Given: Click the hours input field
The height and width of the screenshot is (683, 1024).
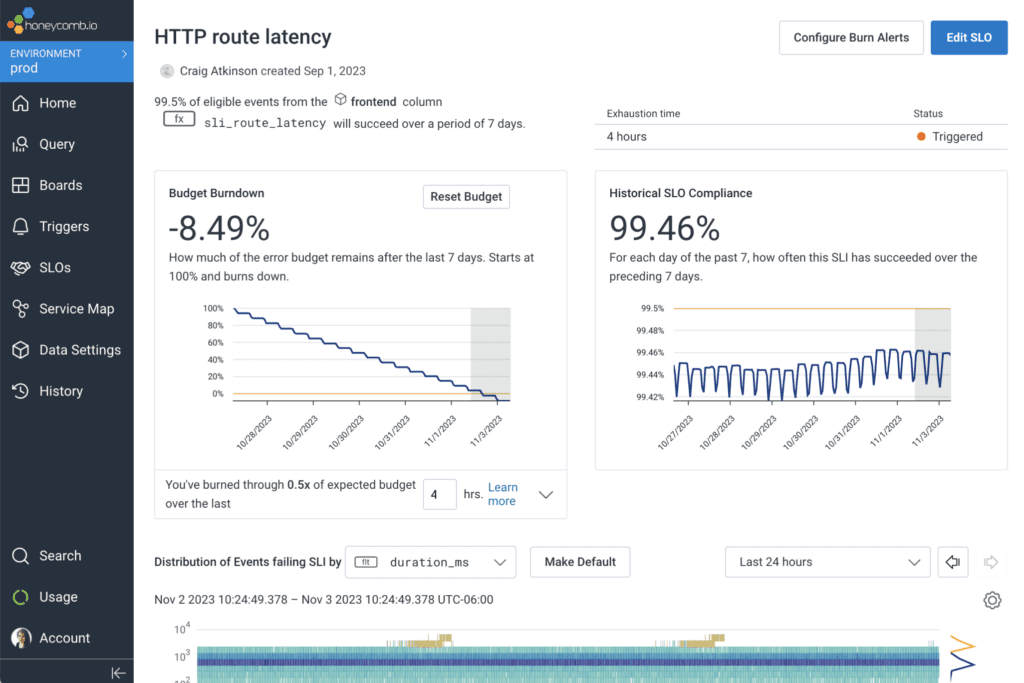Looking at the screenshot, I should pos(440,495).
